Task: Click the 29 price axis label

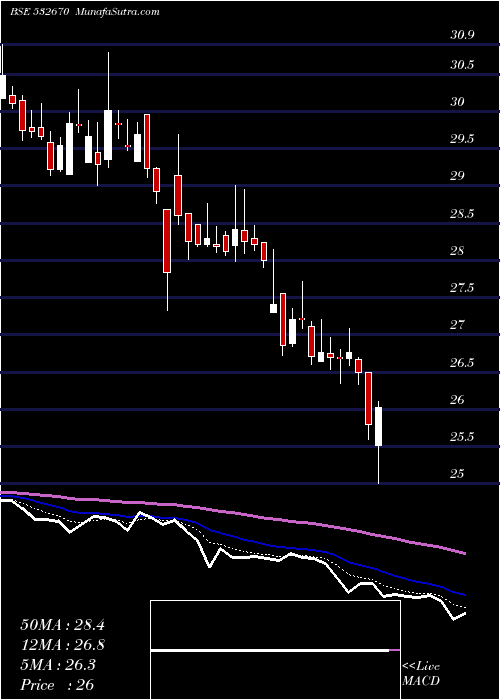Action: click(458, 176)
